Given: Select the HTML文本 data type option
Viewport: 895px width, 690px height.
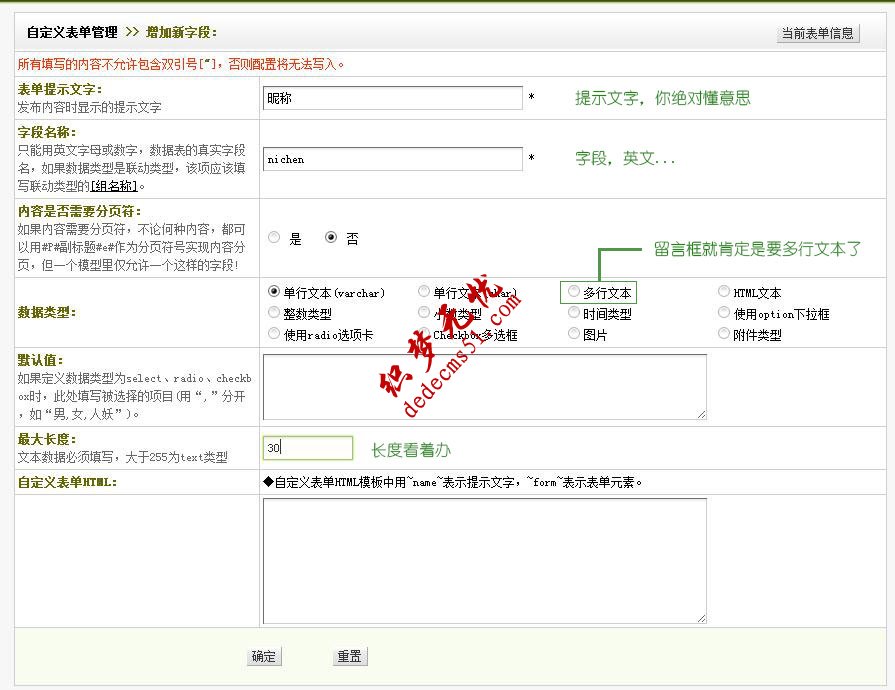Looking at the screenshot, I should [x=724, y=290].
